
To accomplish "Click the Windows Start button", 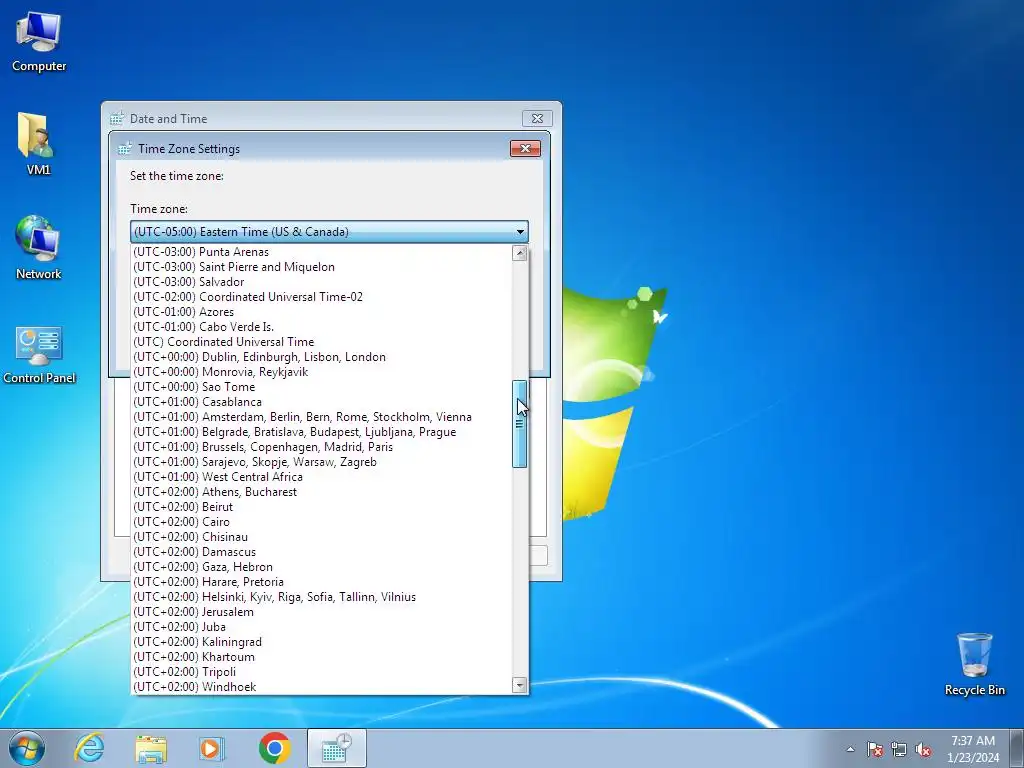I will tap(27, 748).
